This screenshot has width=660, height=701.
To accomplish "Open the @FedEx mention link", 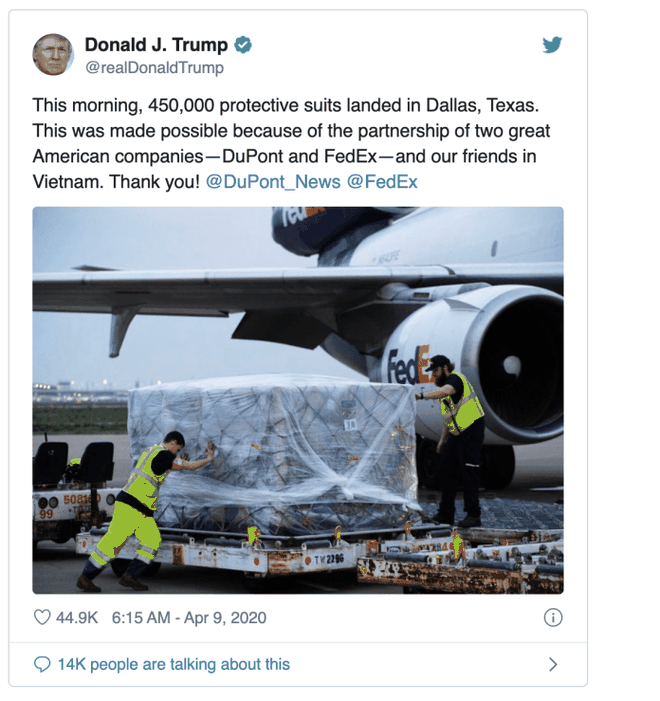I will click(x=382, y=182).
